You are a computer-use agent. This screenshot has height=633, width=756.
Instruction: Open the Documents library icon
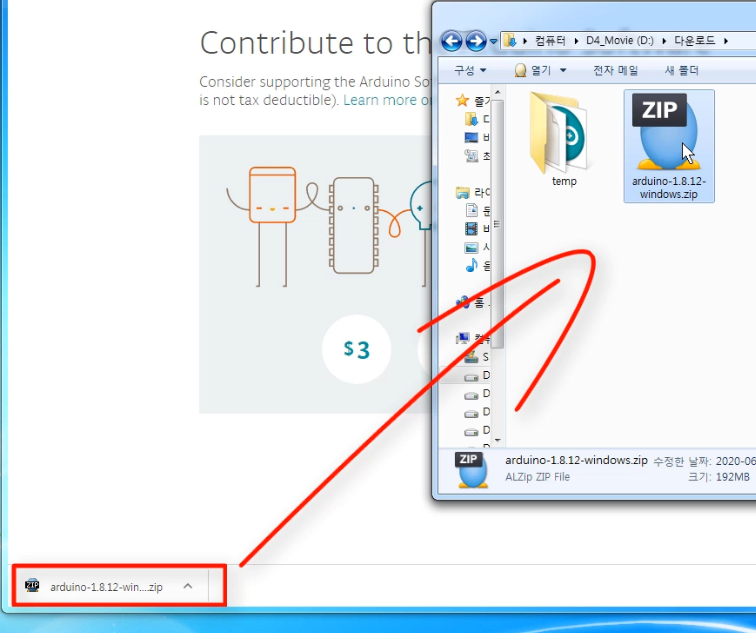pos(472,210)
